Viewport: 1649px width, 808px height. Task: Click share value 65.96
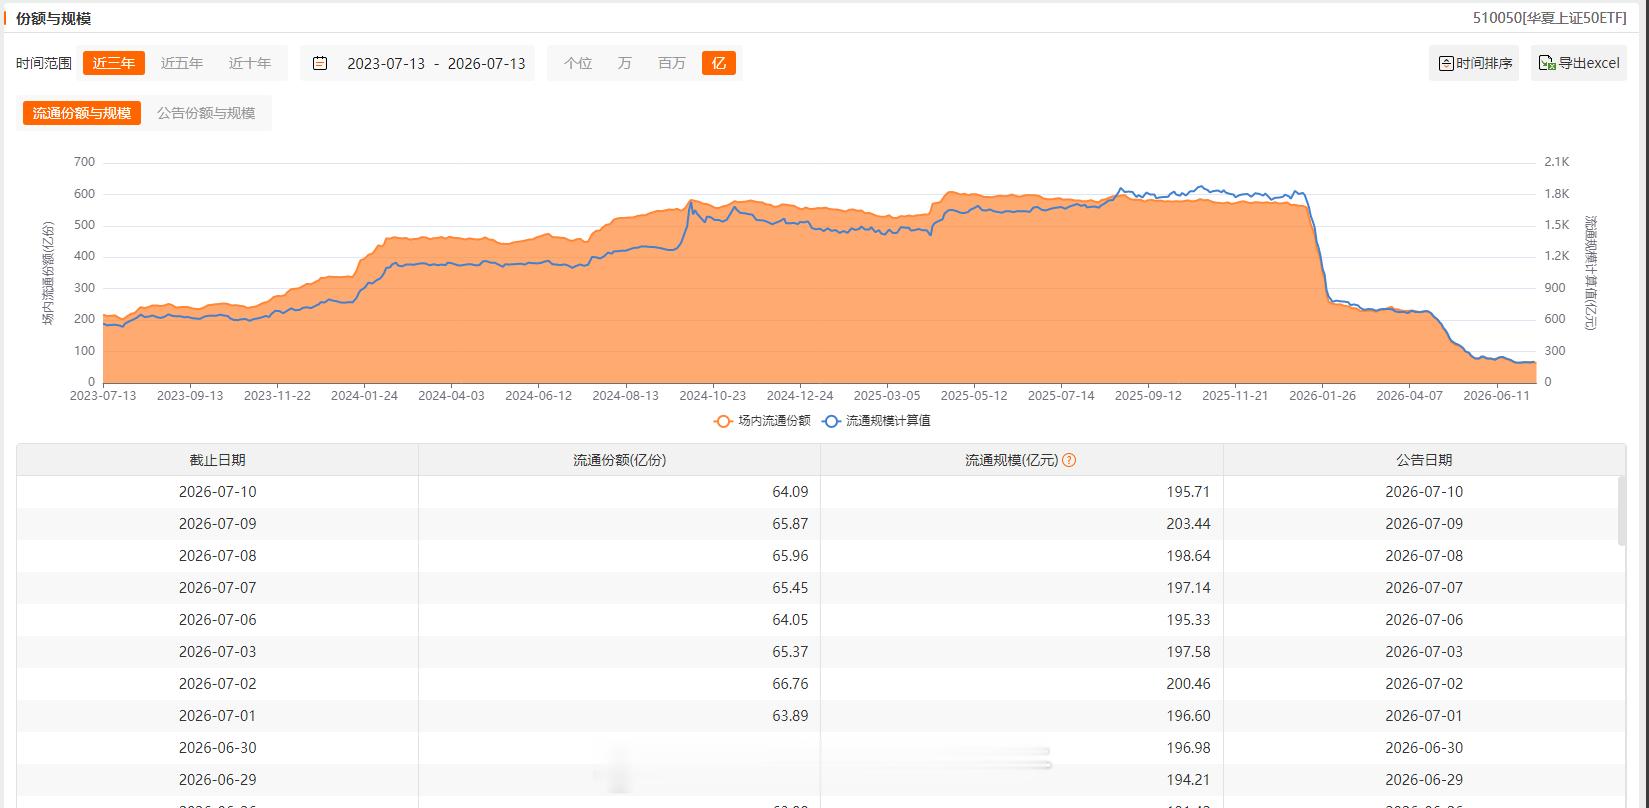click(790, 556)
